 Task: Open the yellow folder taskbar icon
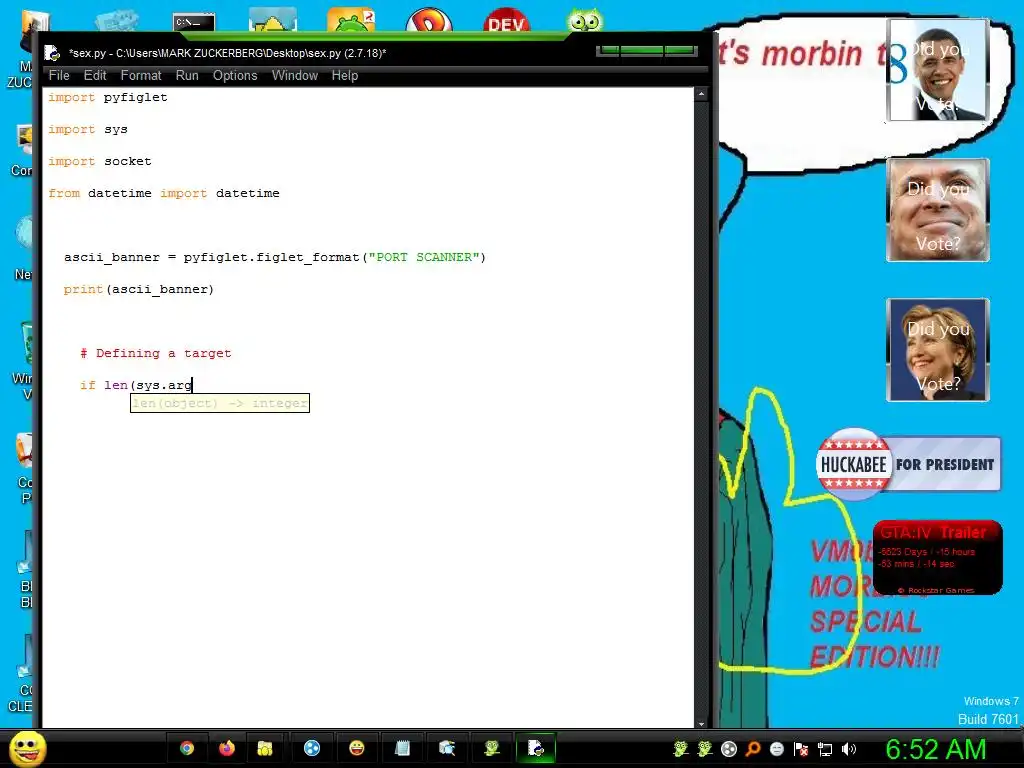(x=265, y=748)
